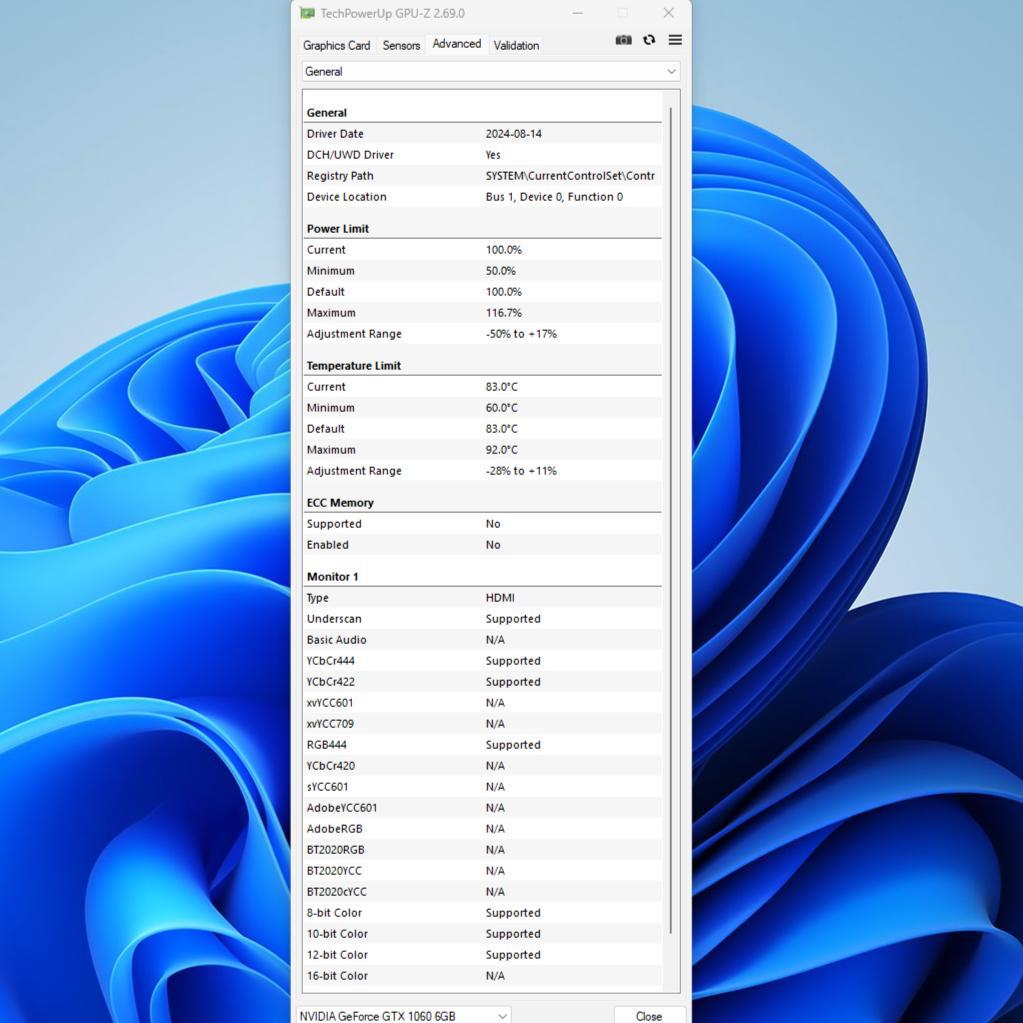Click the Bus 1, Device 0, Function 0 value
Screen dimensions: 1023x1023
click(x=554, y=196)
